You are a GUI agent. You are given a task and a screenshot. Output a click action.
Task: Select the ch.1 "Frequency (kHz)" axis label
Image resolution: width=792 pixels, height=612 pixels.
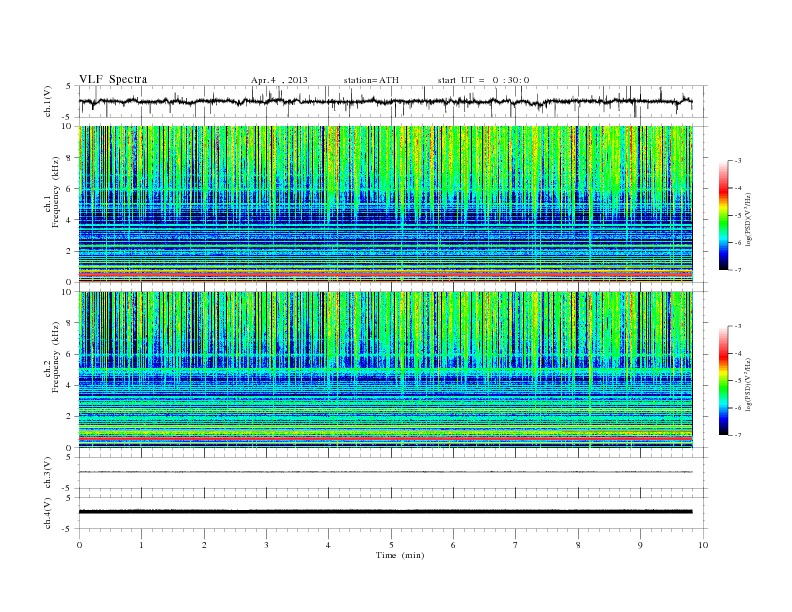click(x=55, y=192)
